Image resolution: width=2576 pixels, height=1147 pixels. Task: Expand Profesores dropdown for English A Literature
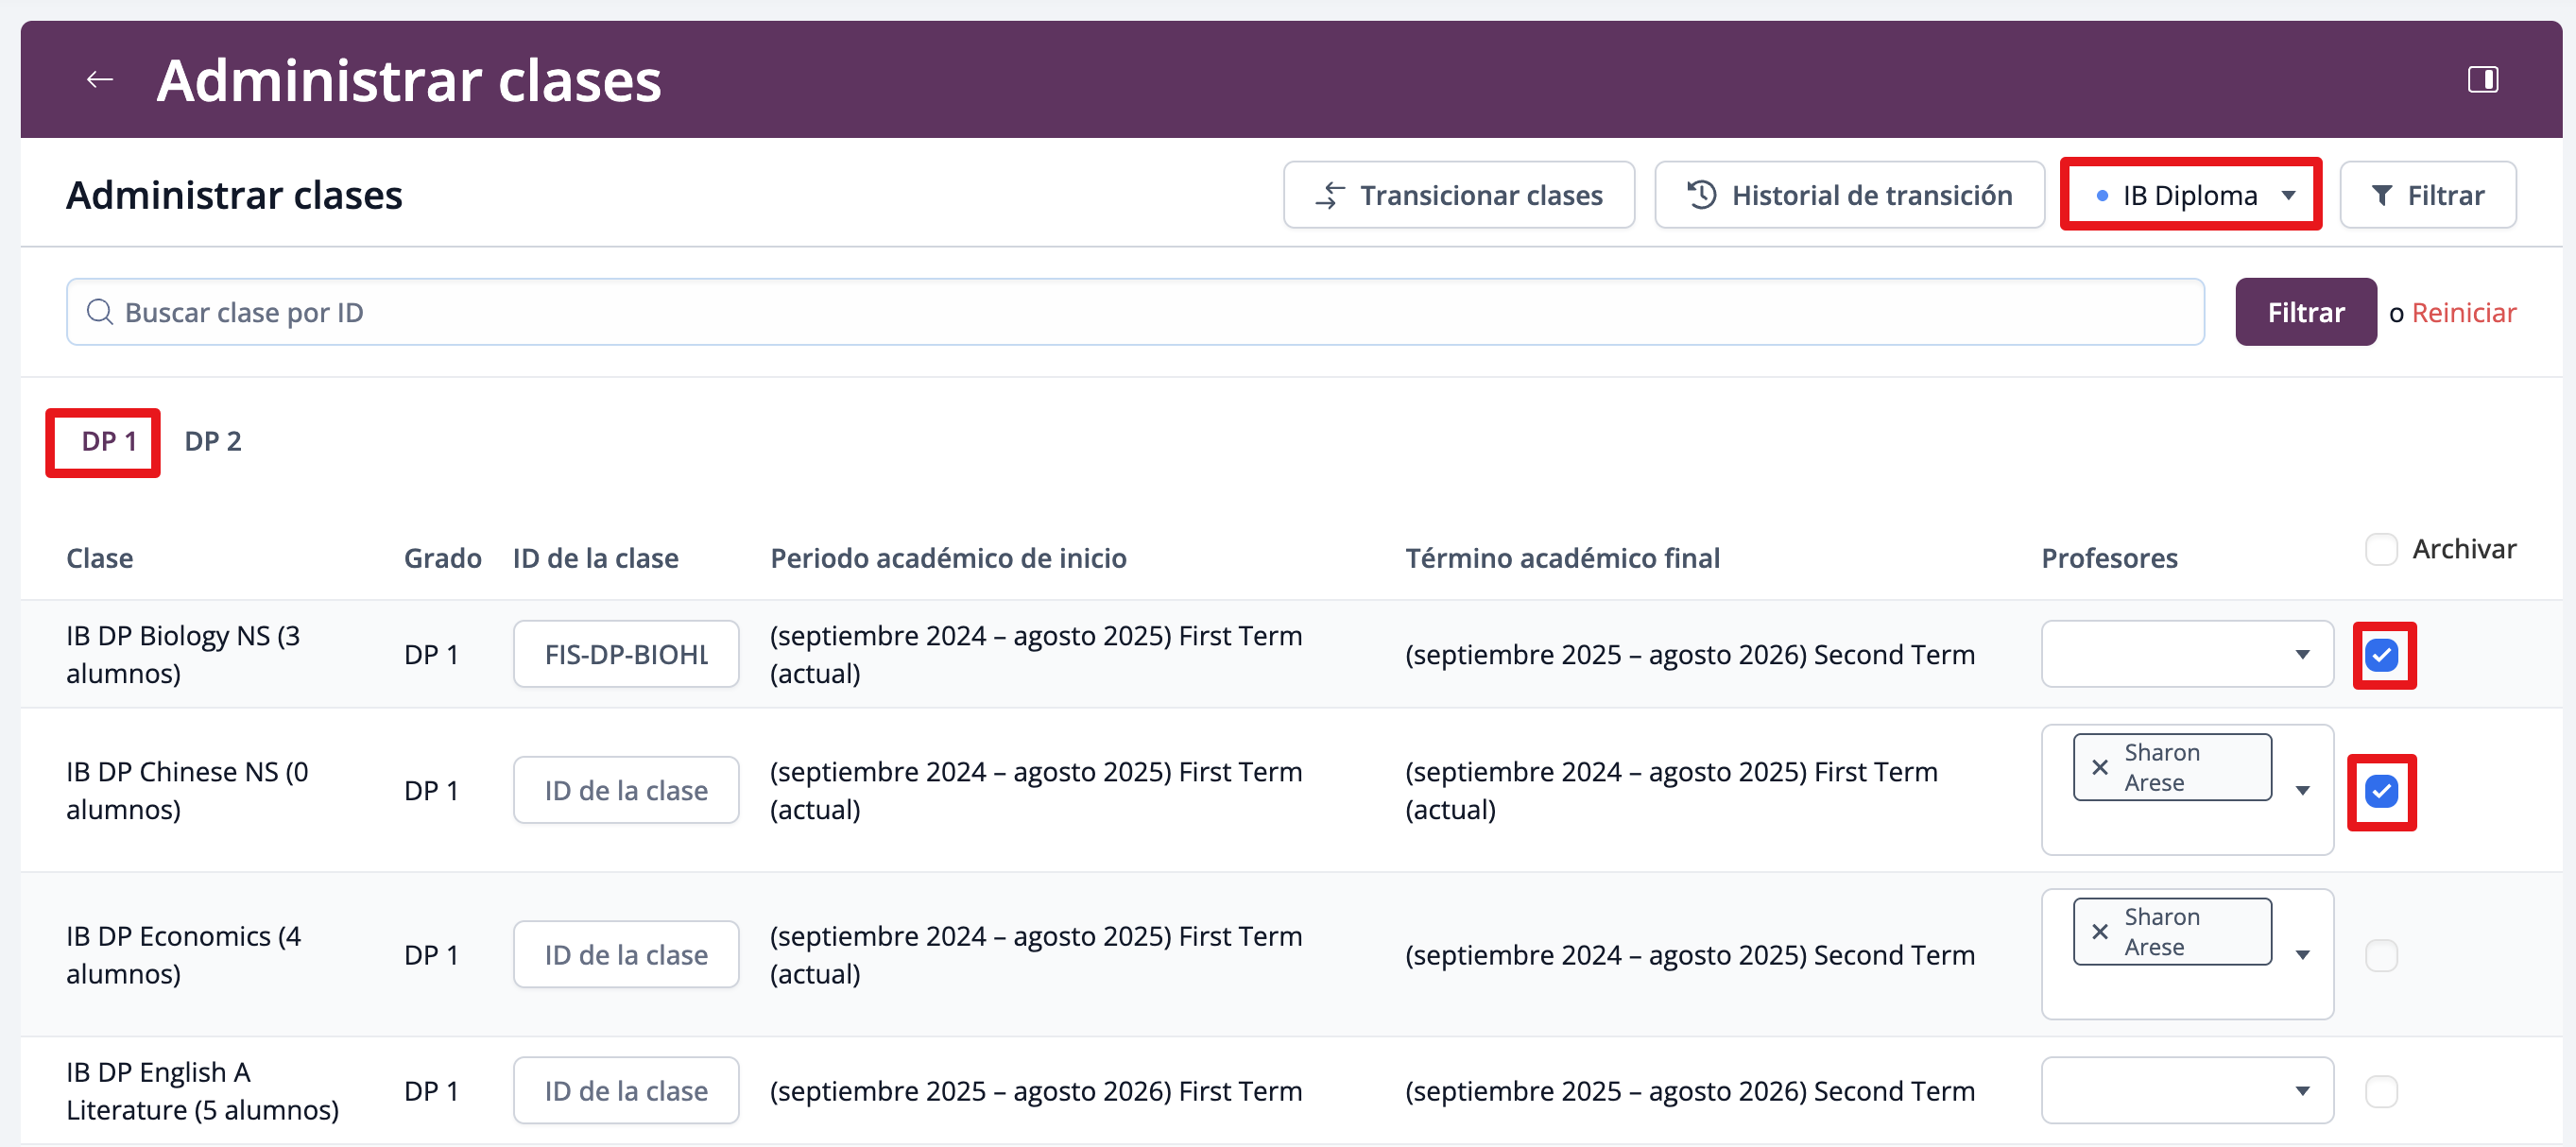pyautogui.click(x=2302, y=1091)
